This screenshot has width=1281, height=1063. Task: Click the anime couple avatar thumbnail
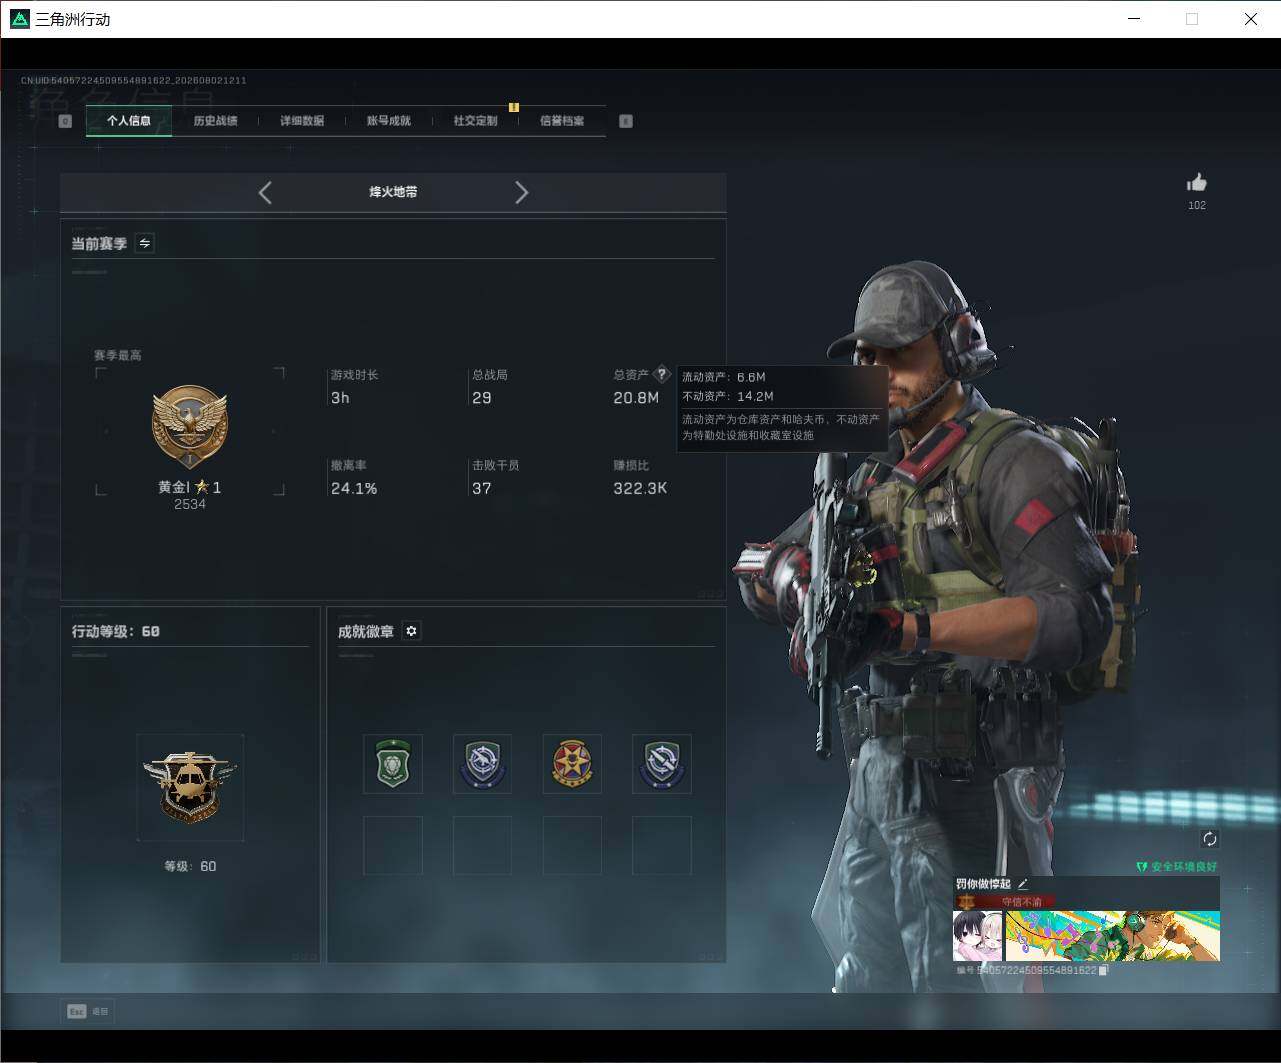(x=977, y=935)
